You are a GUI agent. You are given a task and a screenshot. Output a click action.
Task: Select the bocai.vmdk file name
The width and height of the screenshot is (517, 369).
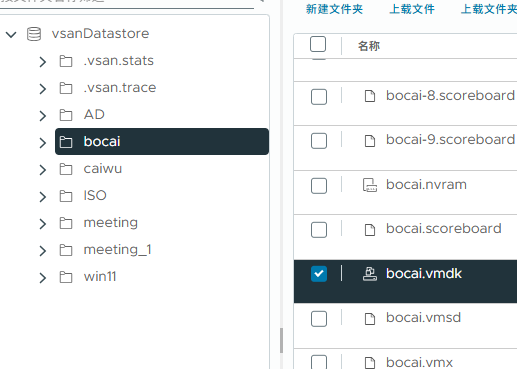click(x=424, y=274)
